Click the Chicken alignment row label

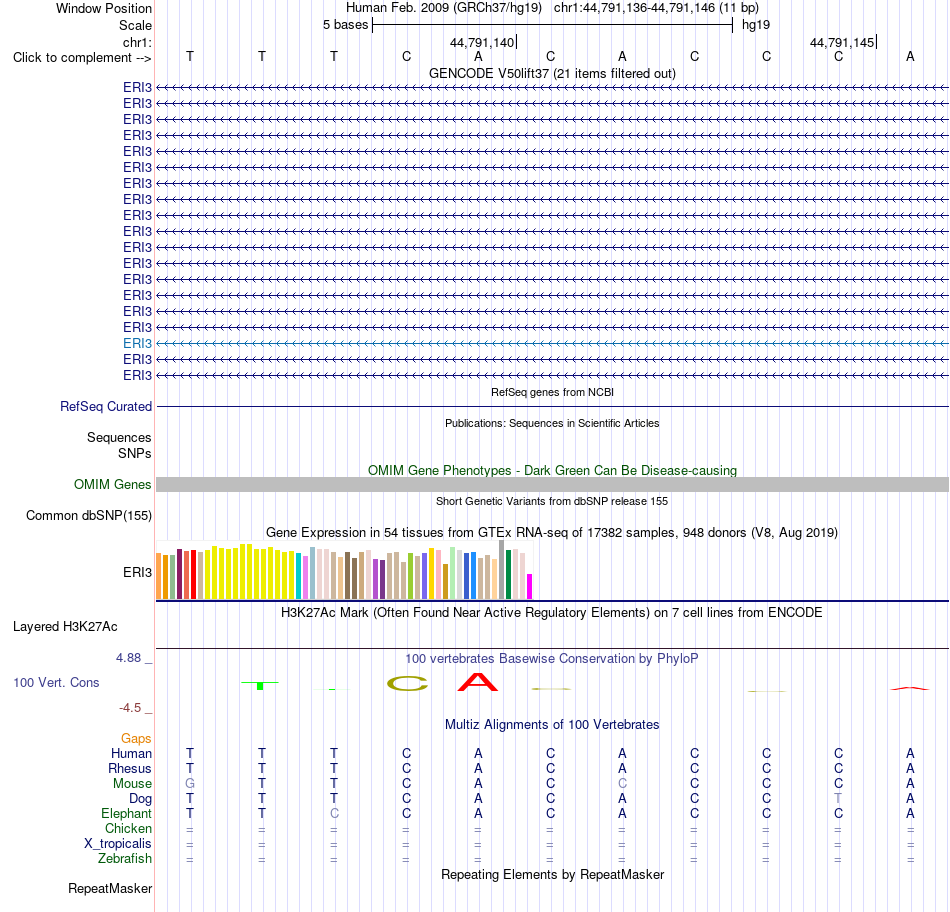click(x=128, y=828)
